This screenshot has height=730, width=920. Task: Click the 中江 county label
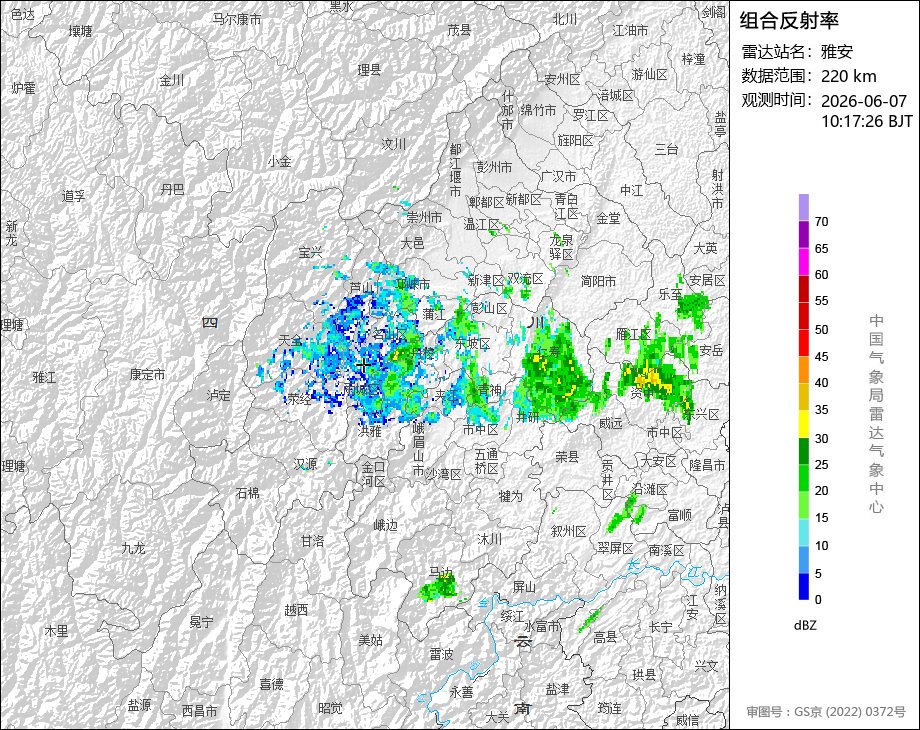[x=632, y=191]
